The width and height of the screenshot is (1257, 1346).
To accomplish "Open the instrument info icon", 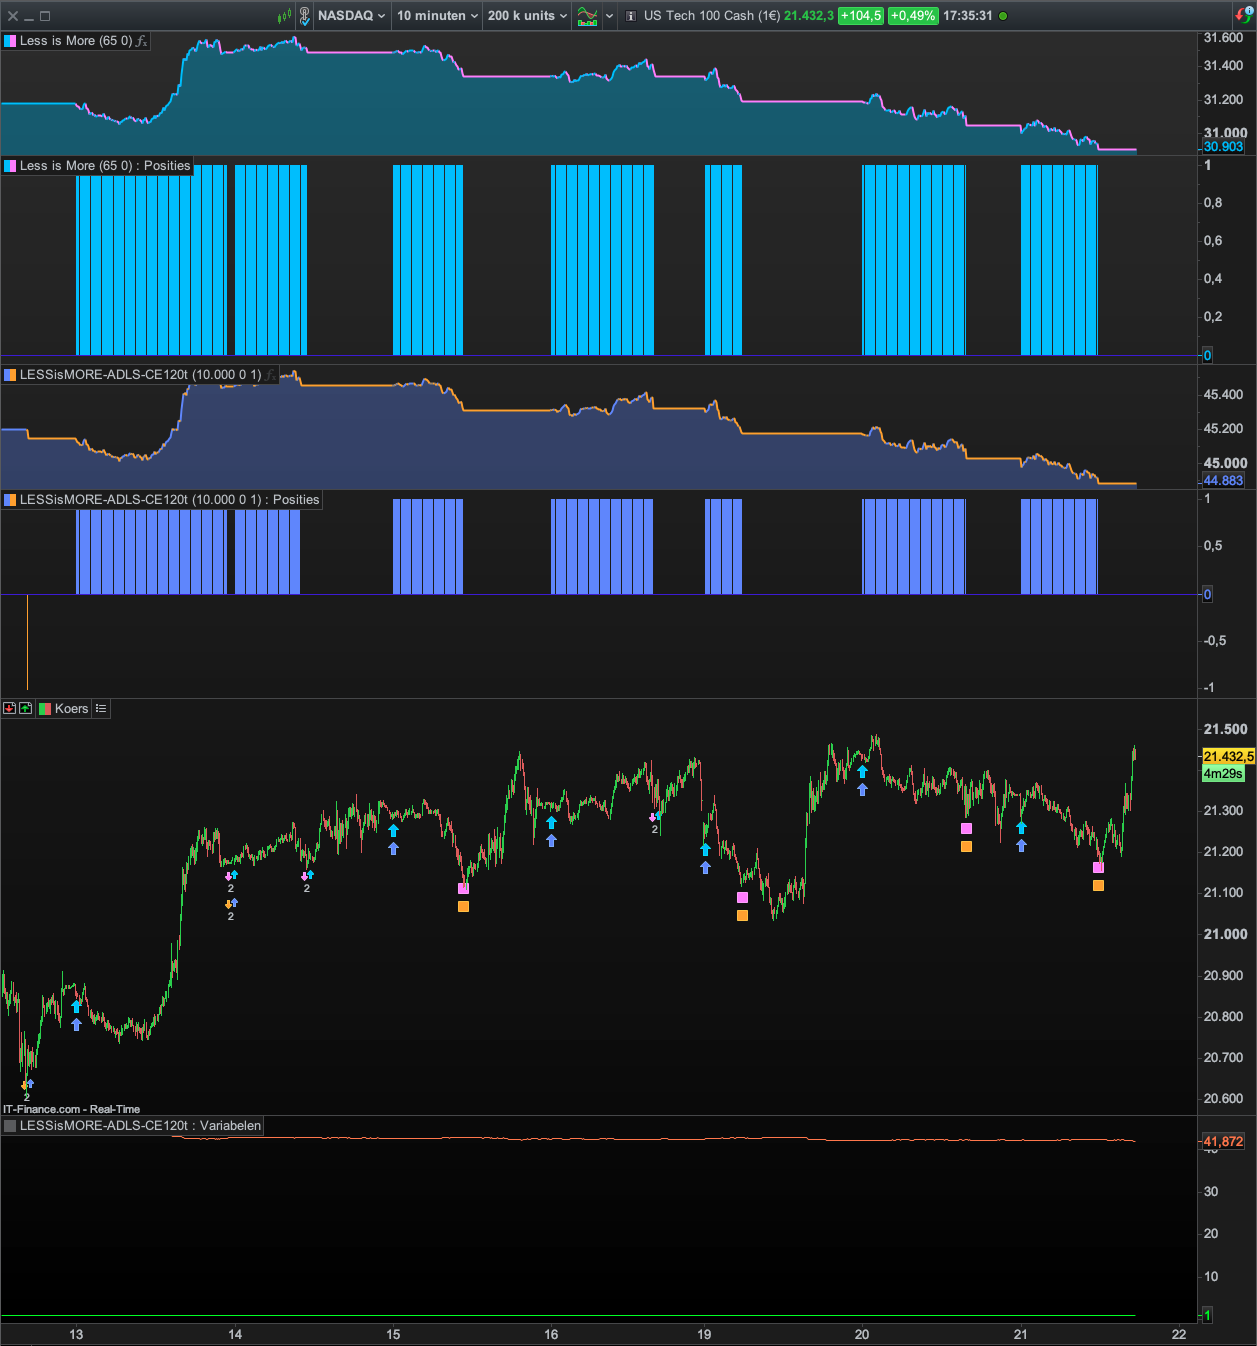I will point(631,16).
